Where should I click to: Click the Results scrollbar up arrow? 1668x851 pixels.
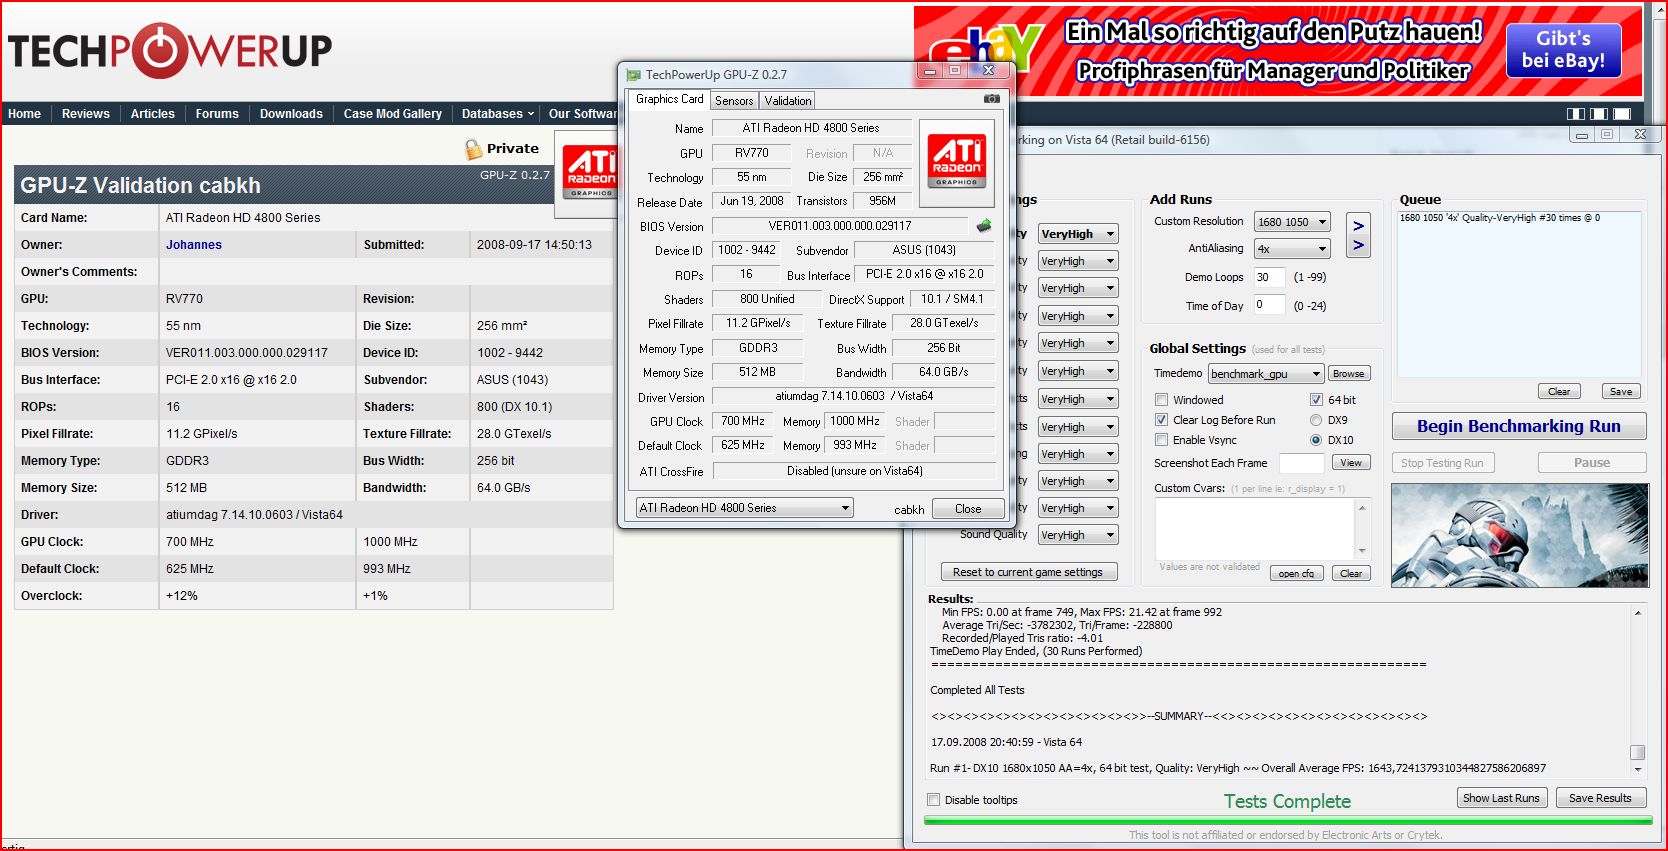click(x=1638, y=613)
